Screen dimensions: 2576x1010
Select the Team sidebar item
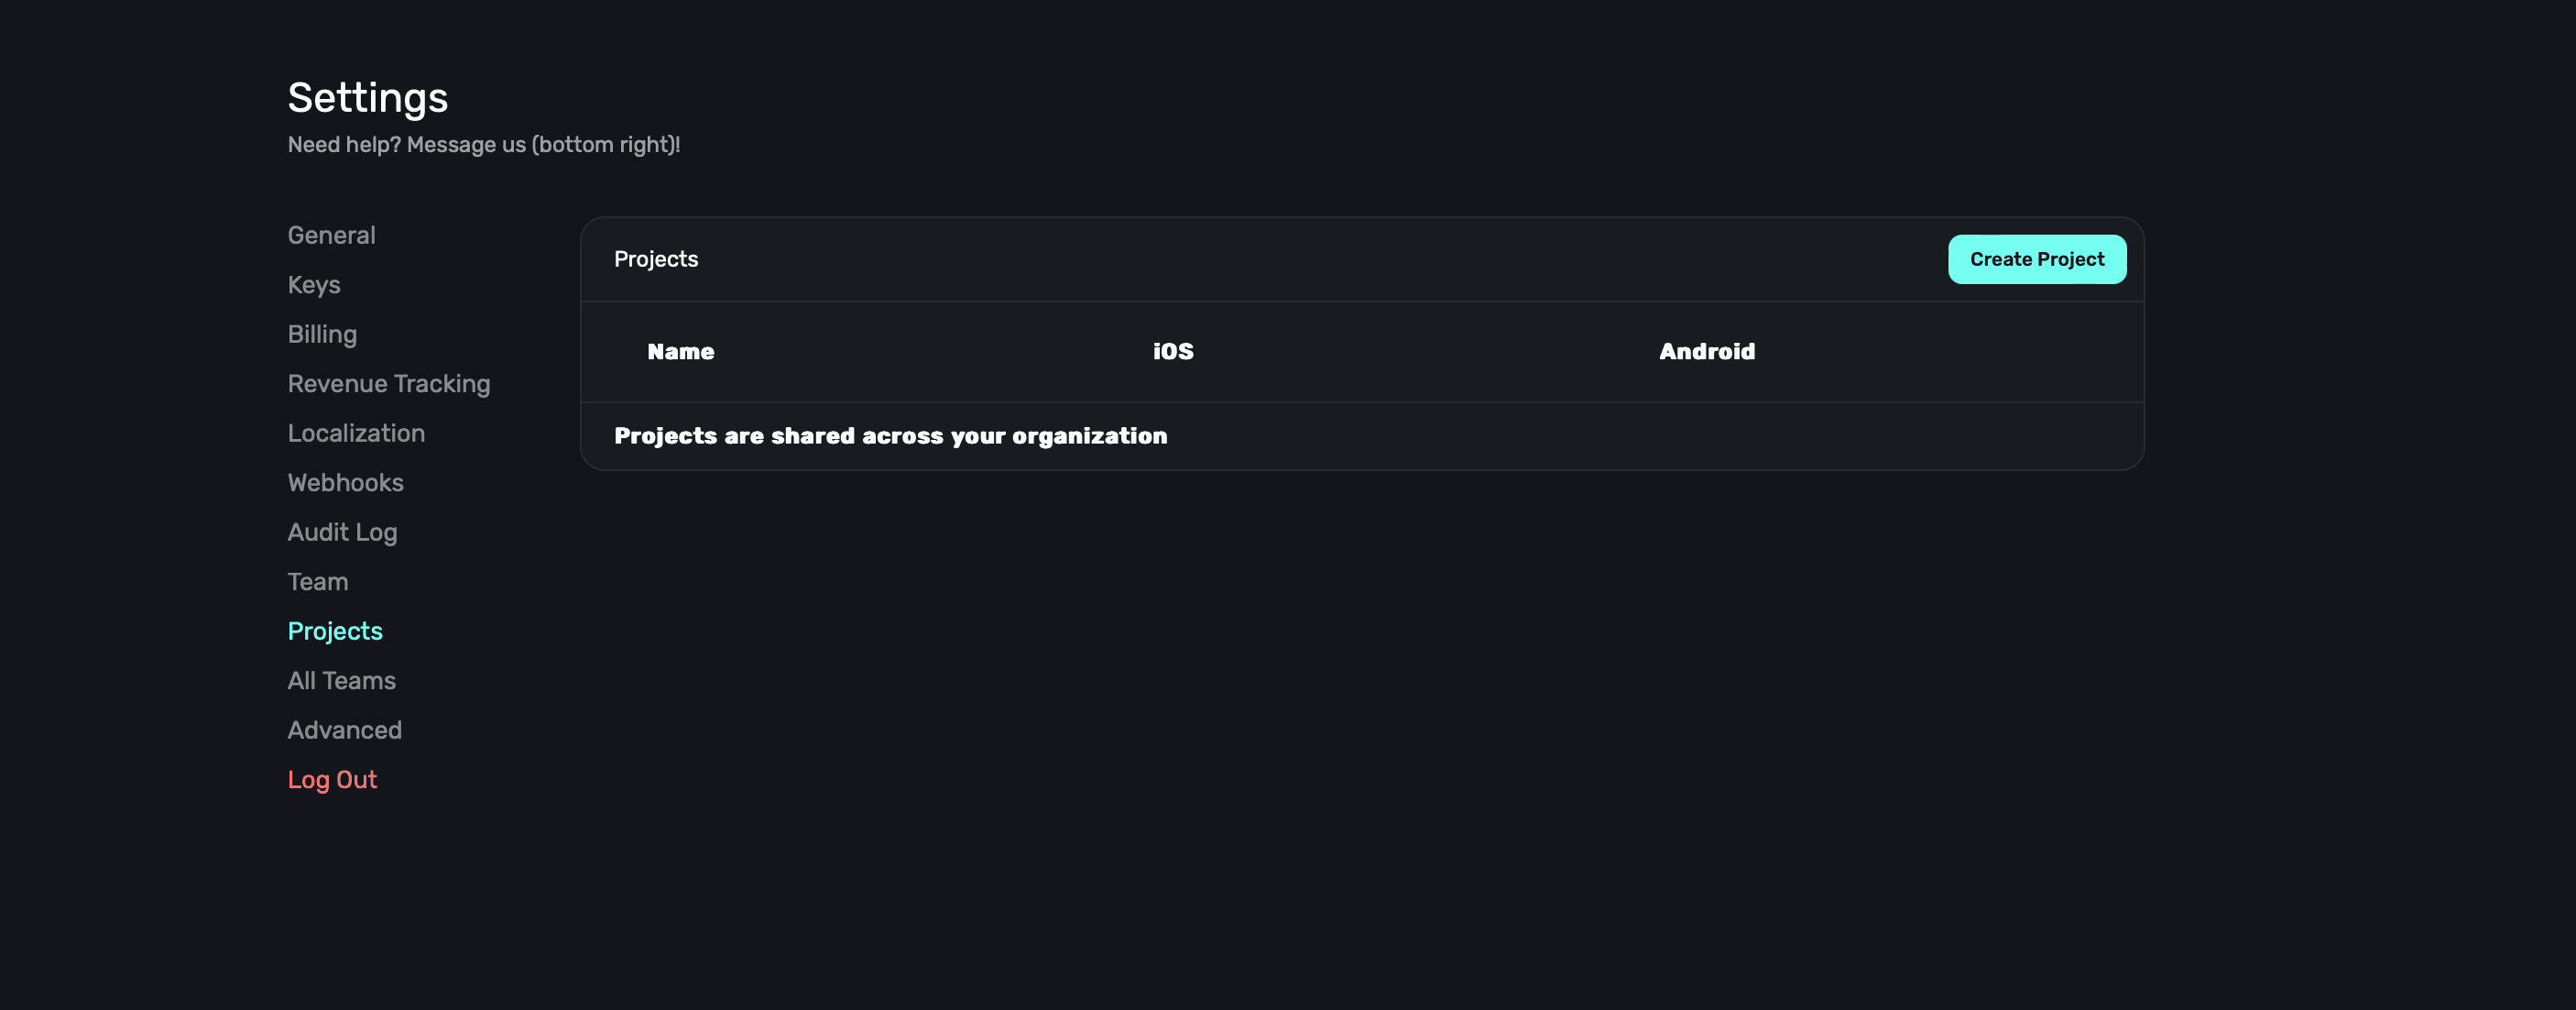tap(318, 582)
